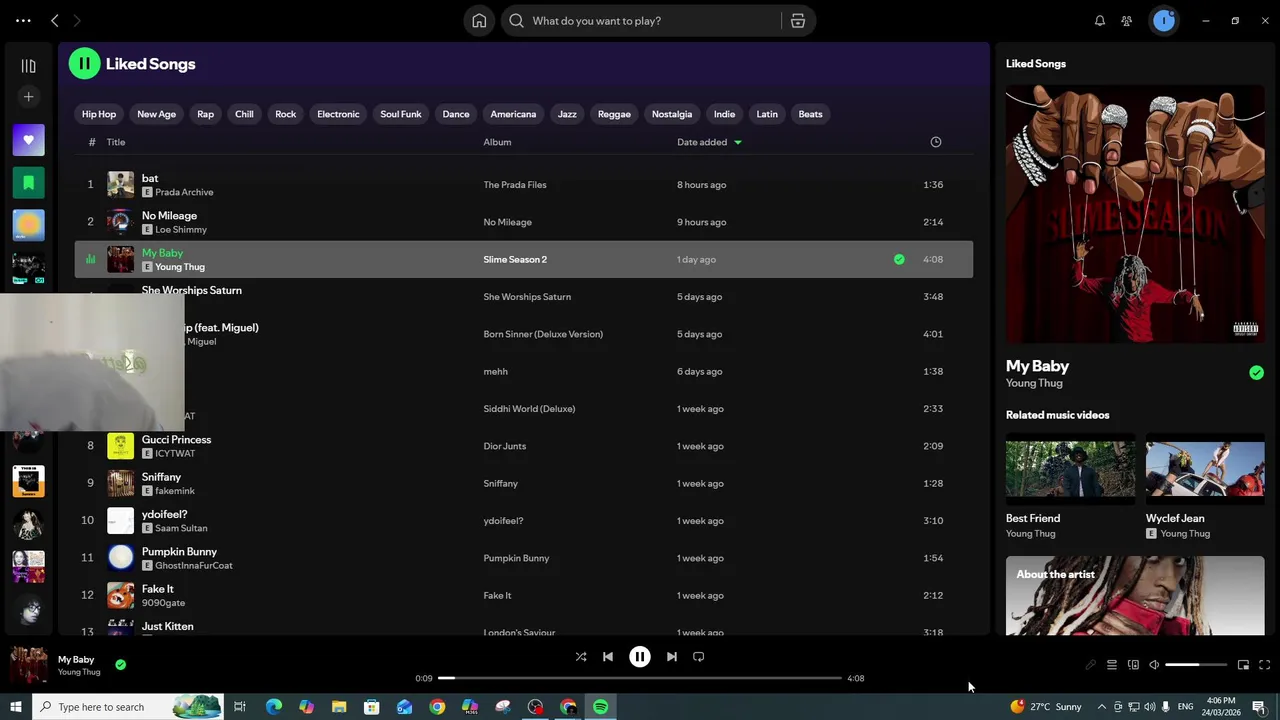This screenshot has width=1280, height=720.
Task: Open File Explorer from the taskbar
Action: pos(339,707)
